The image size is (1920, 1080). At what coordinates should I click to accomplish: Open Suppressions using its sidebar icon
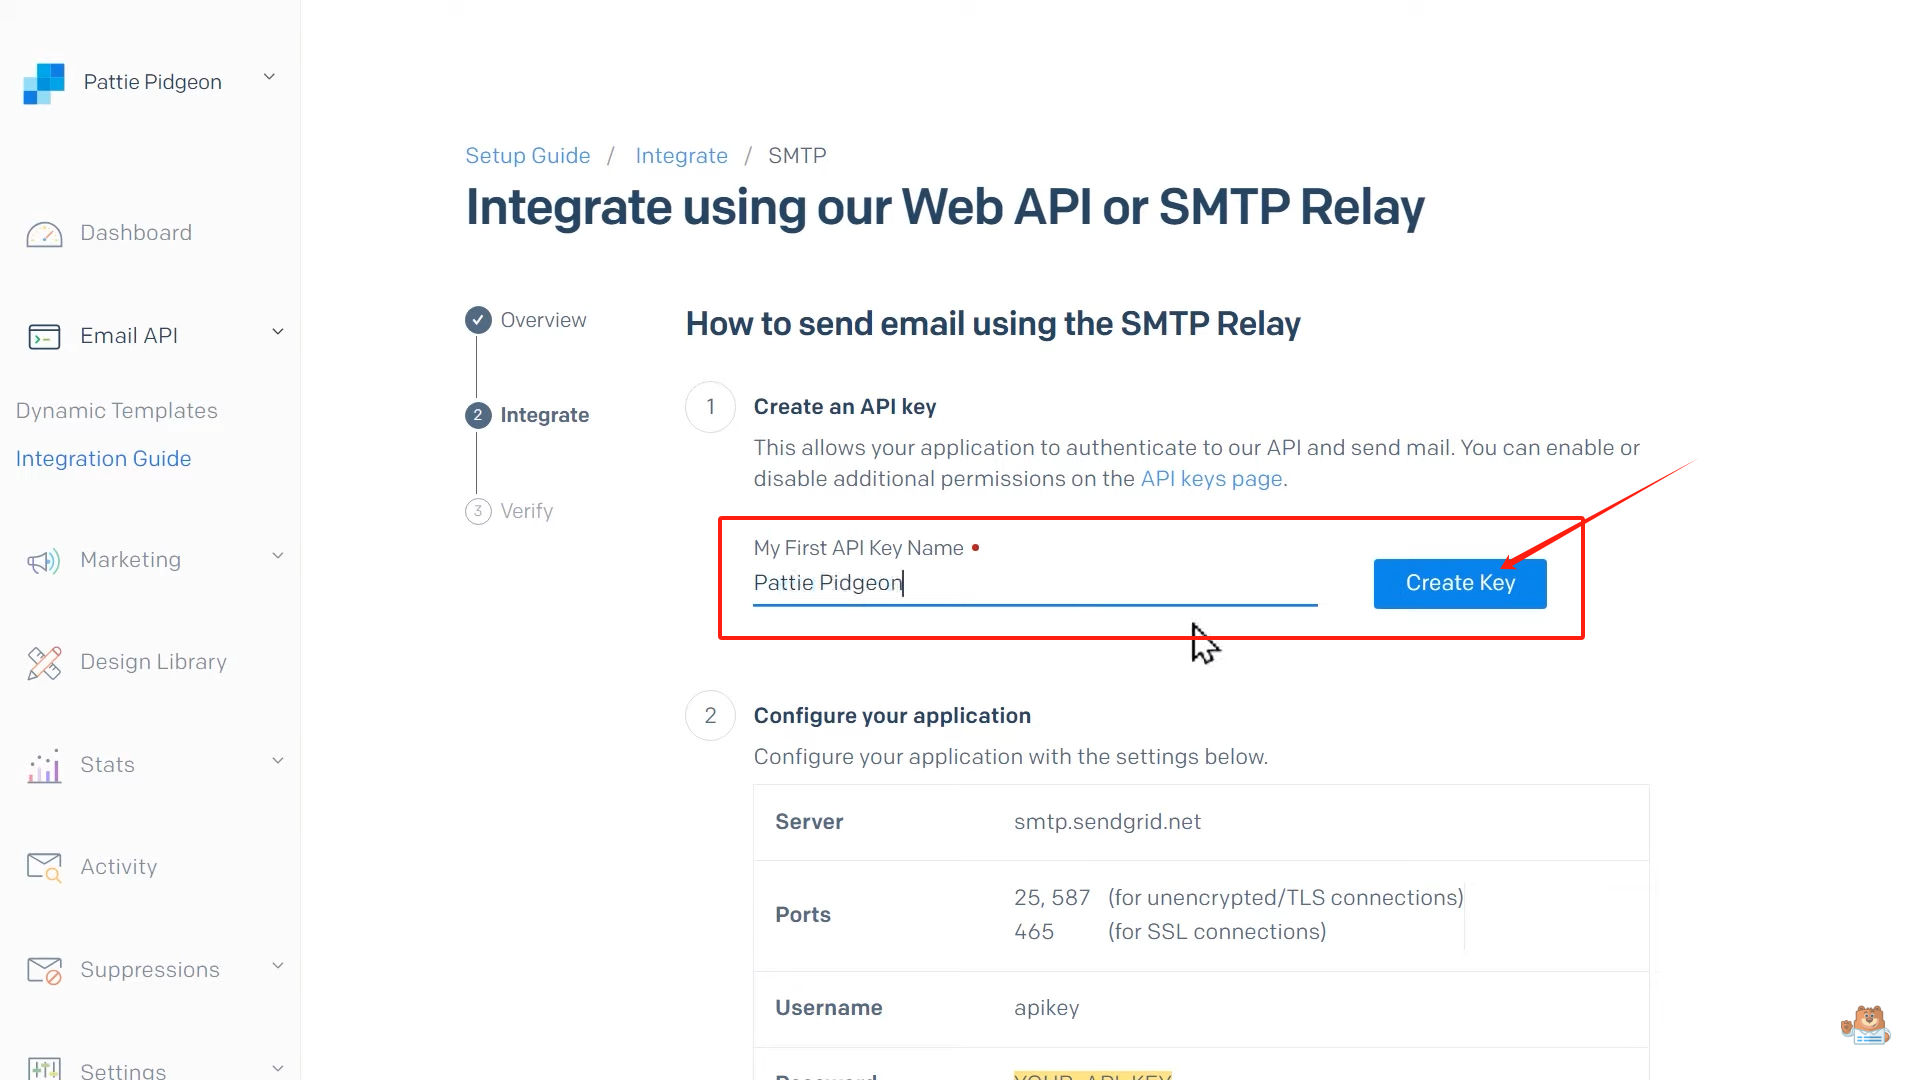(43, 970)
